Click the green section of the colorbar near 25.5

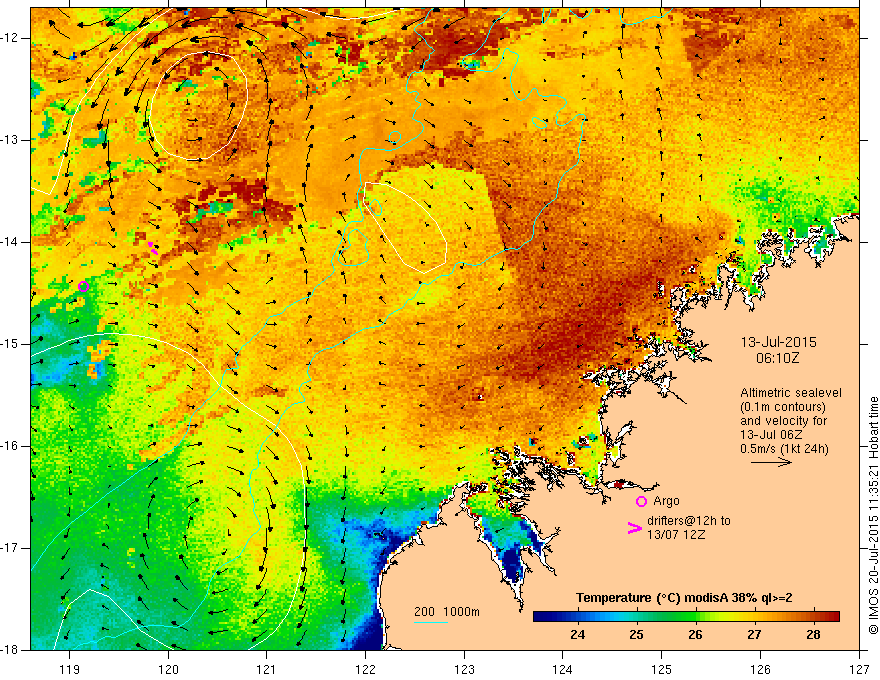click(x=666, y=617)
